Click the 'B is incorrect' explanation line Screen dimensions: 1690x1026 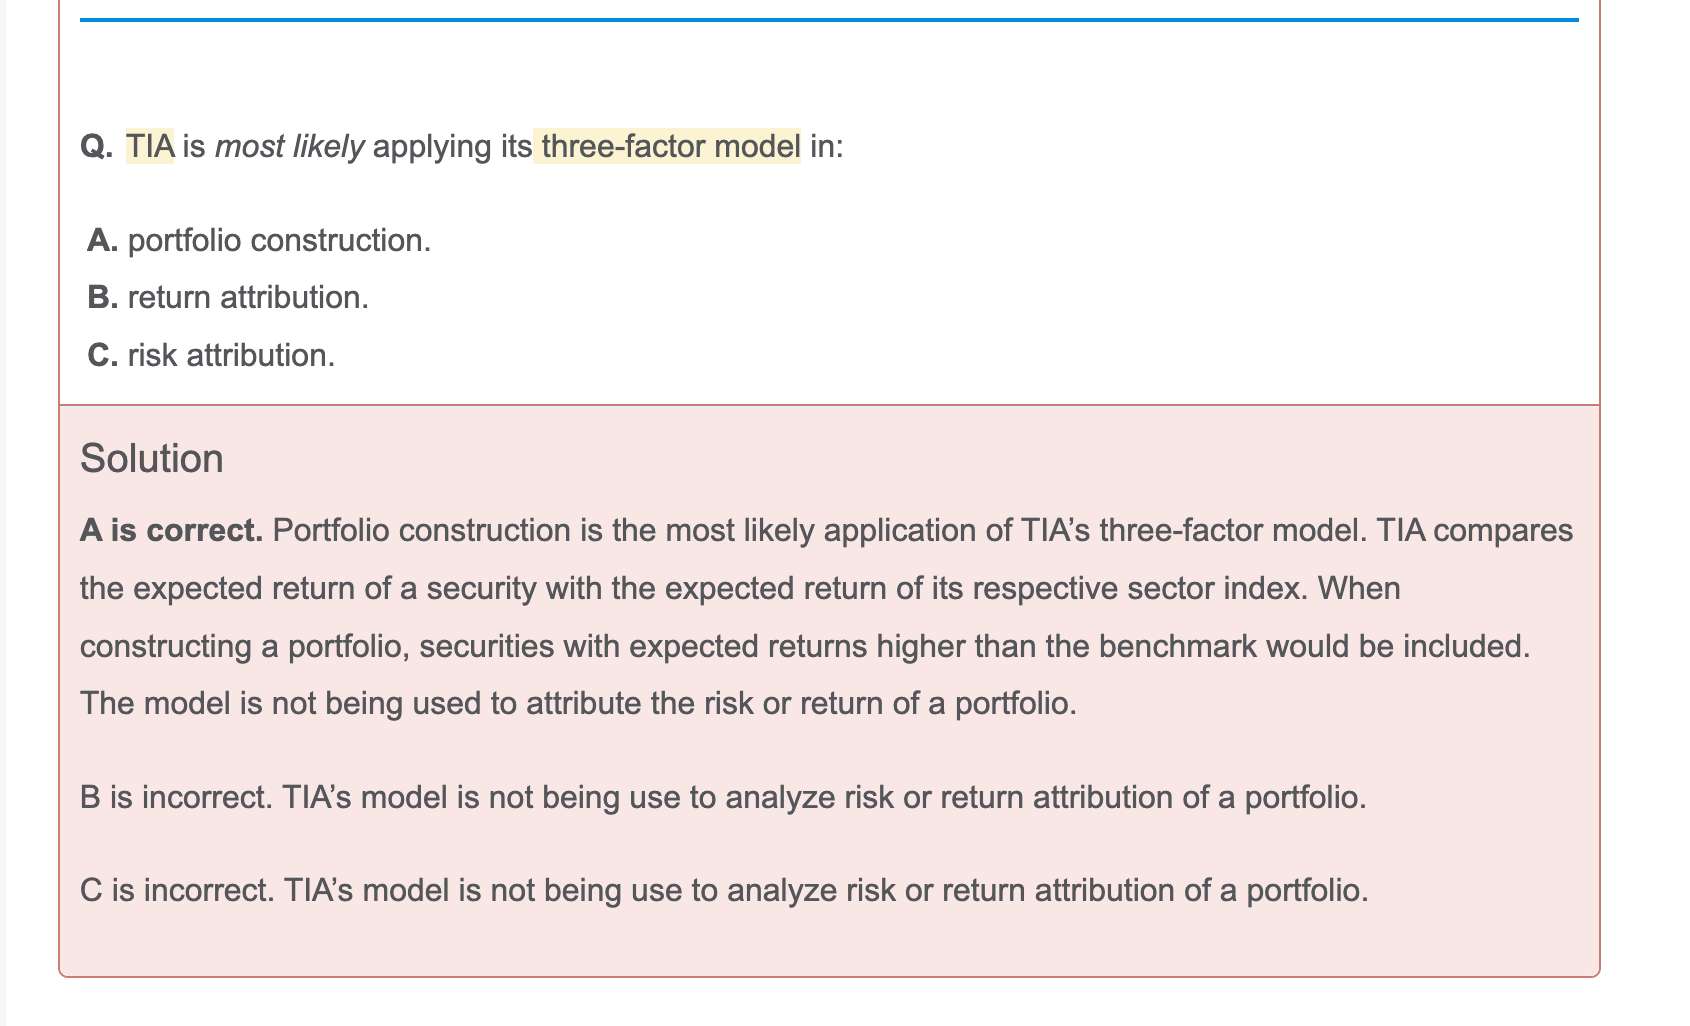pos(722,798)
